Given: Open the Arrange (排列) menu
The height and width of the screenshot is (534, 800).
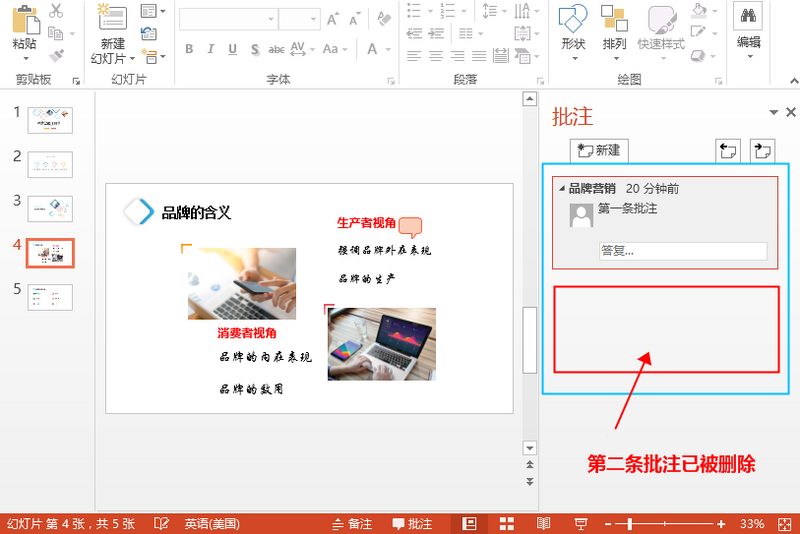Looking at the screenshot, I should tap(614, 32).
